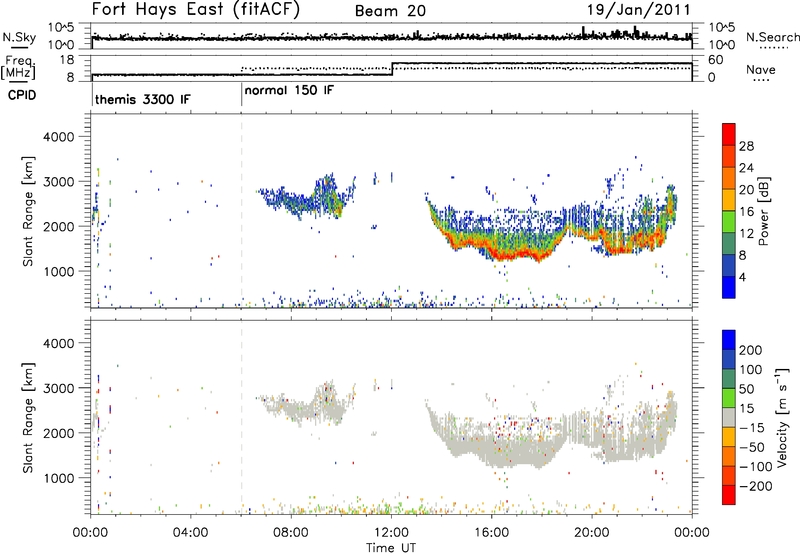Viewport: 800px width, 554px height.
Task: Click the 'themis 3300 IF' annotation
Action: [143, 99]
